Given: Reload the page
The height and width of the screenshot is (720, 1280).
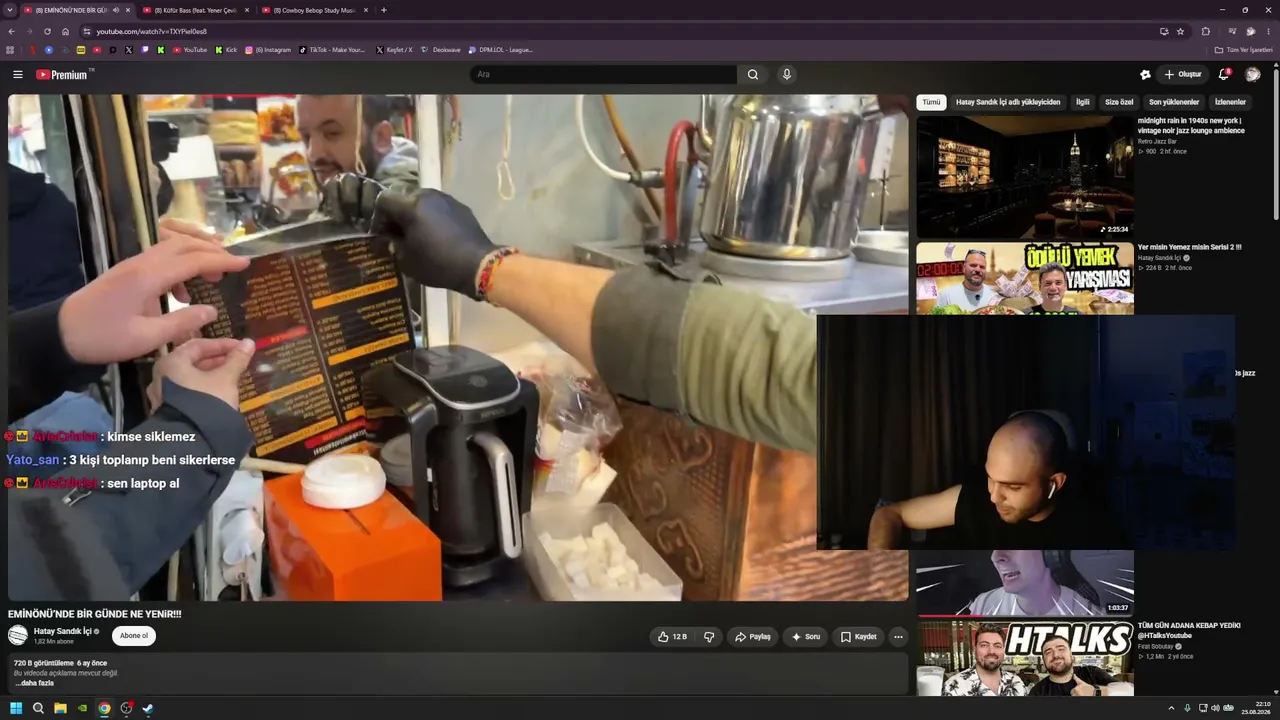Looking at the screenshot, I should point(47,31).
